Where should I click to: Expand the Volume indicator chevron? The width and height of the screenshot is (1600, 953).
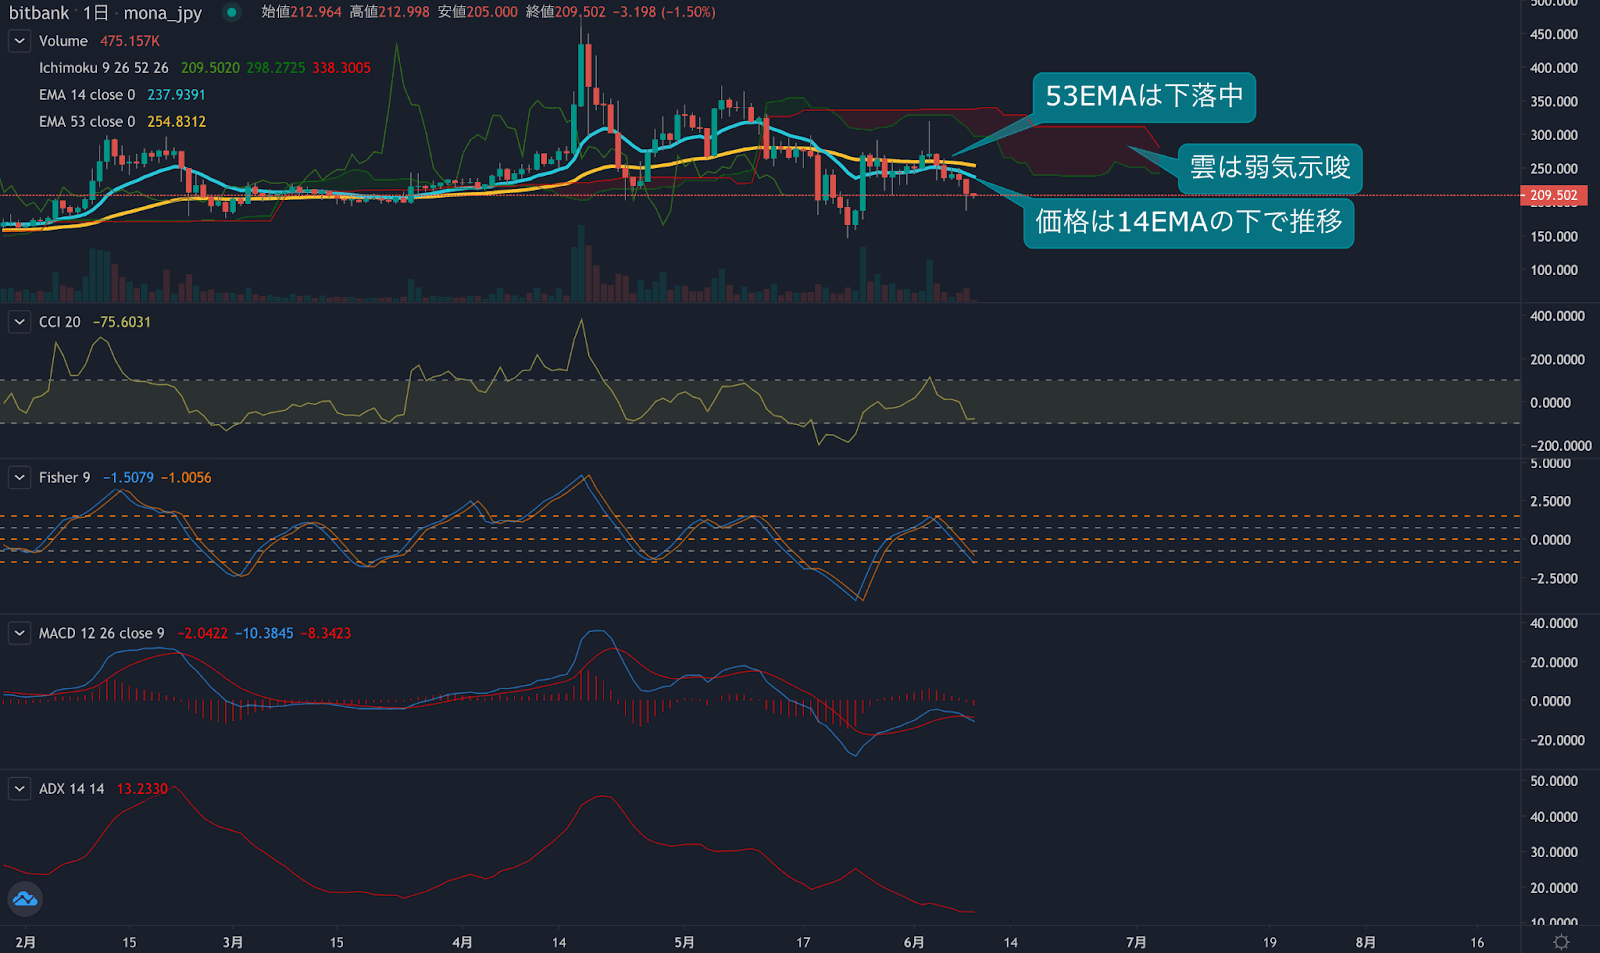coord(18,41)
